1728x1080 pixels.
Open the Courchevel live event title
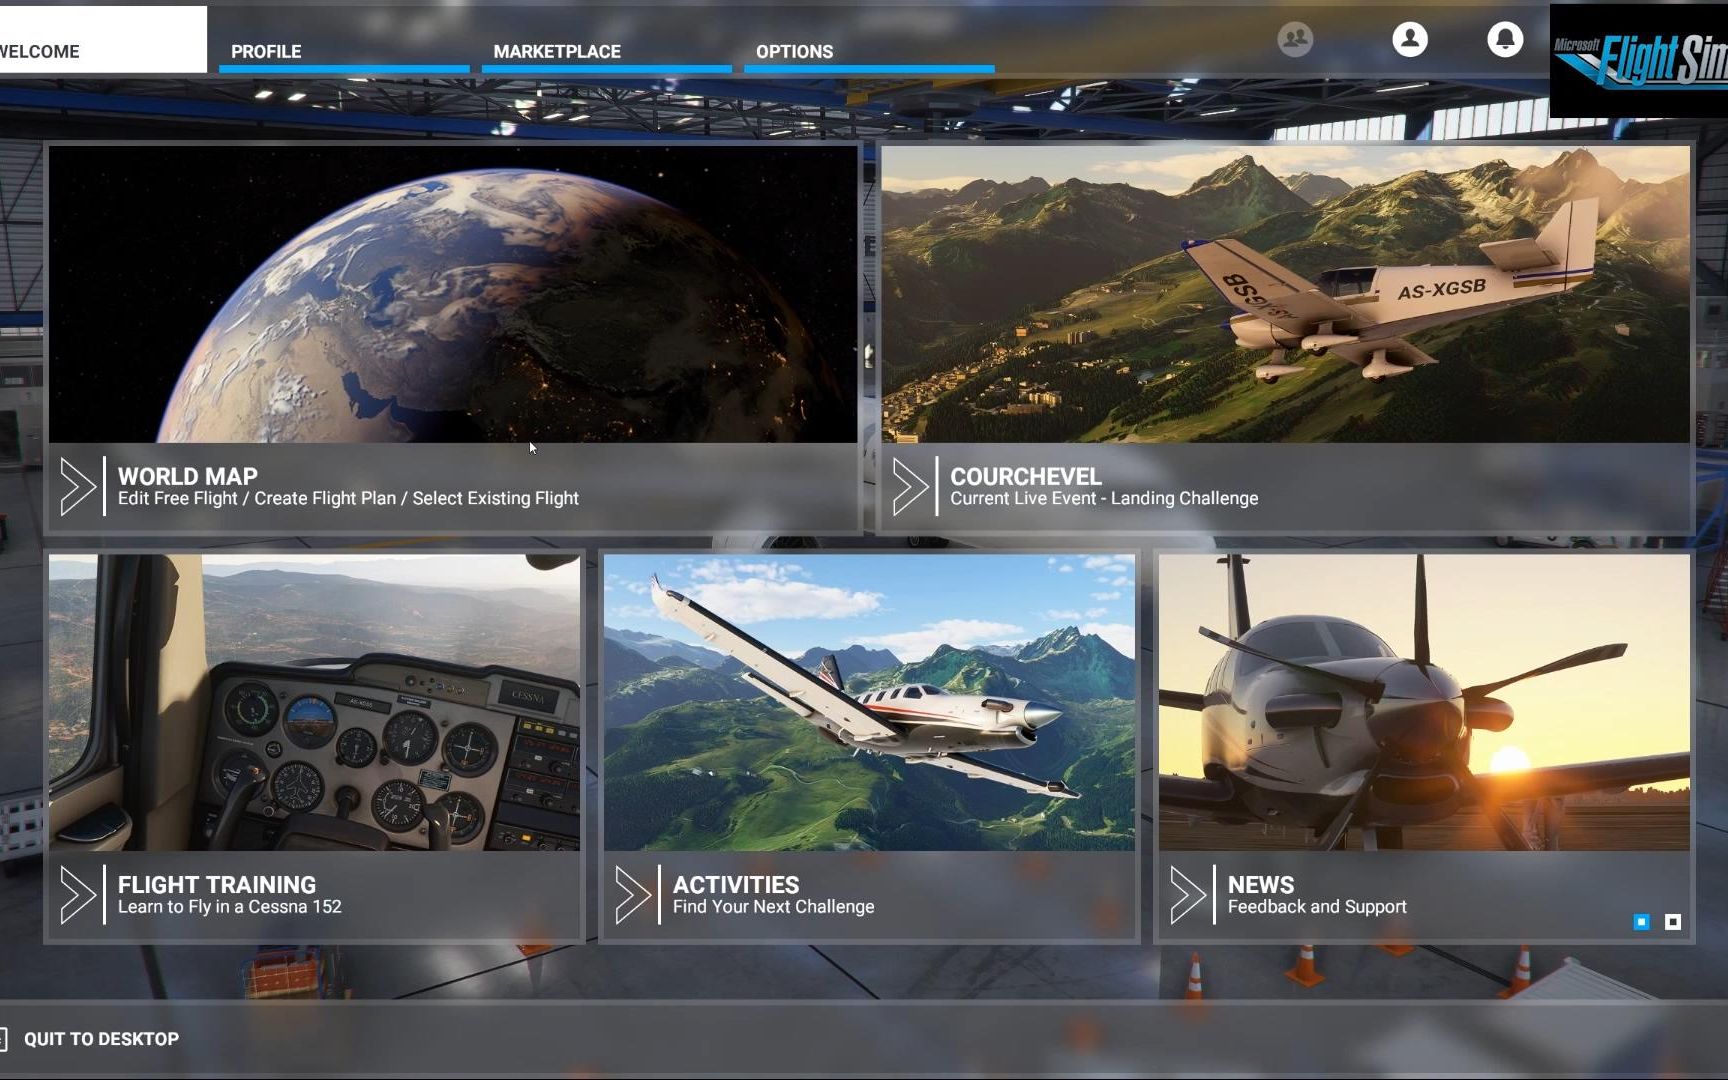1025,476
